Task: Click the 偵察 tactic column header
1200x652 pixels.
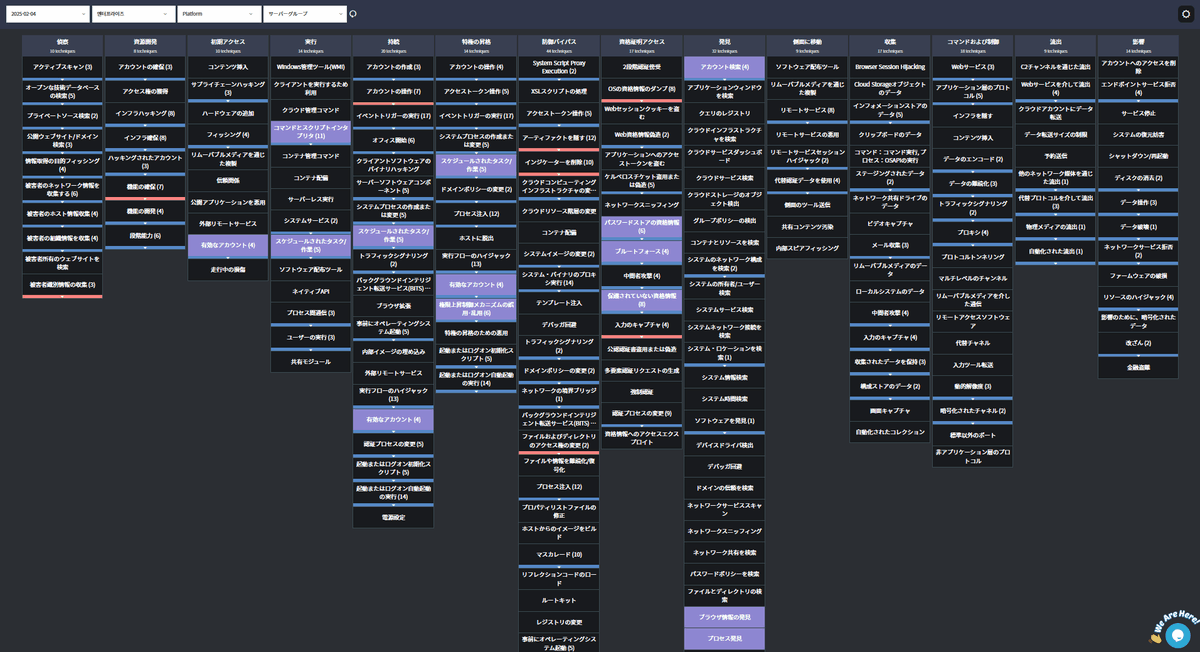Action: (62, 45)
